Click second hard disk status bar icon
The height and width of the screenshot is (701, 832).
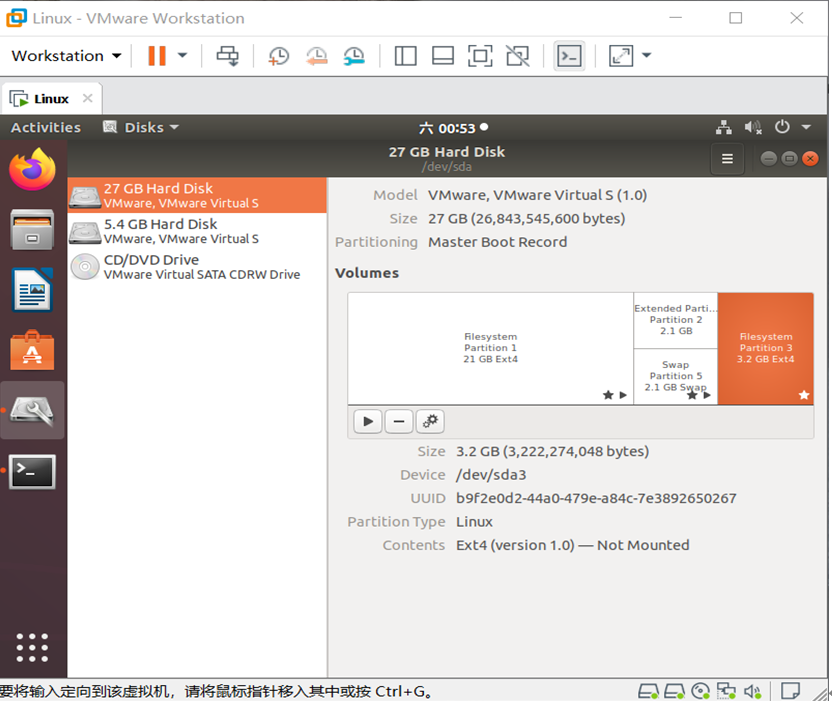(674, 691)
